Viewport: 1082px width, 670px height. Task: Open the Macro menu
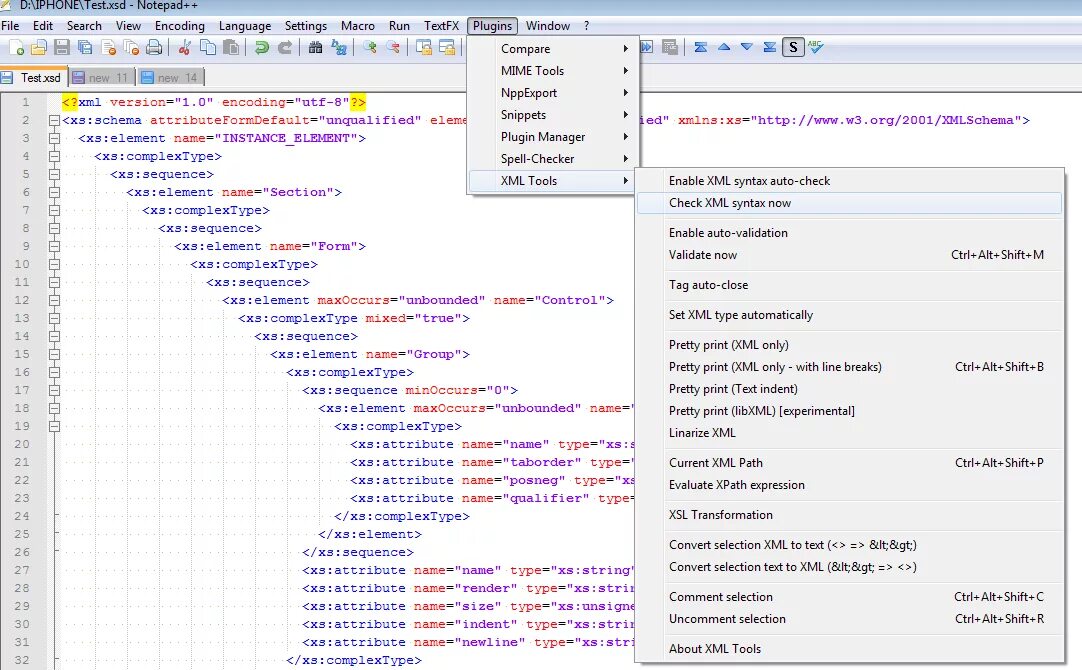[357, 26]
